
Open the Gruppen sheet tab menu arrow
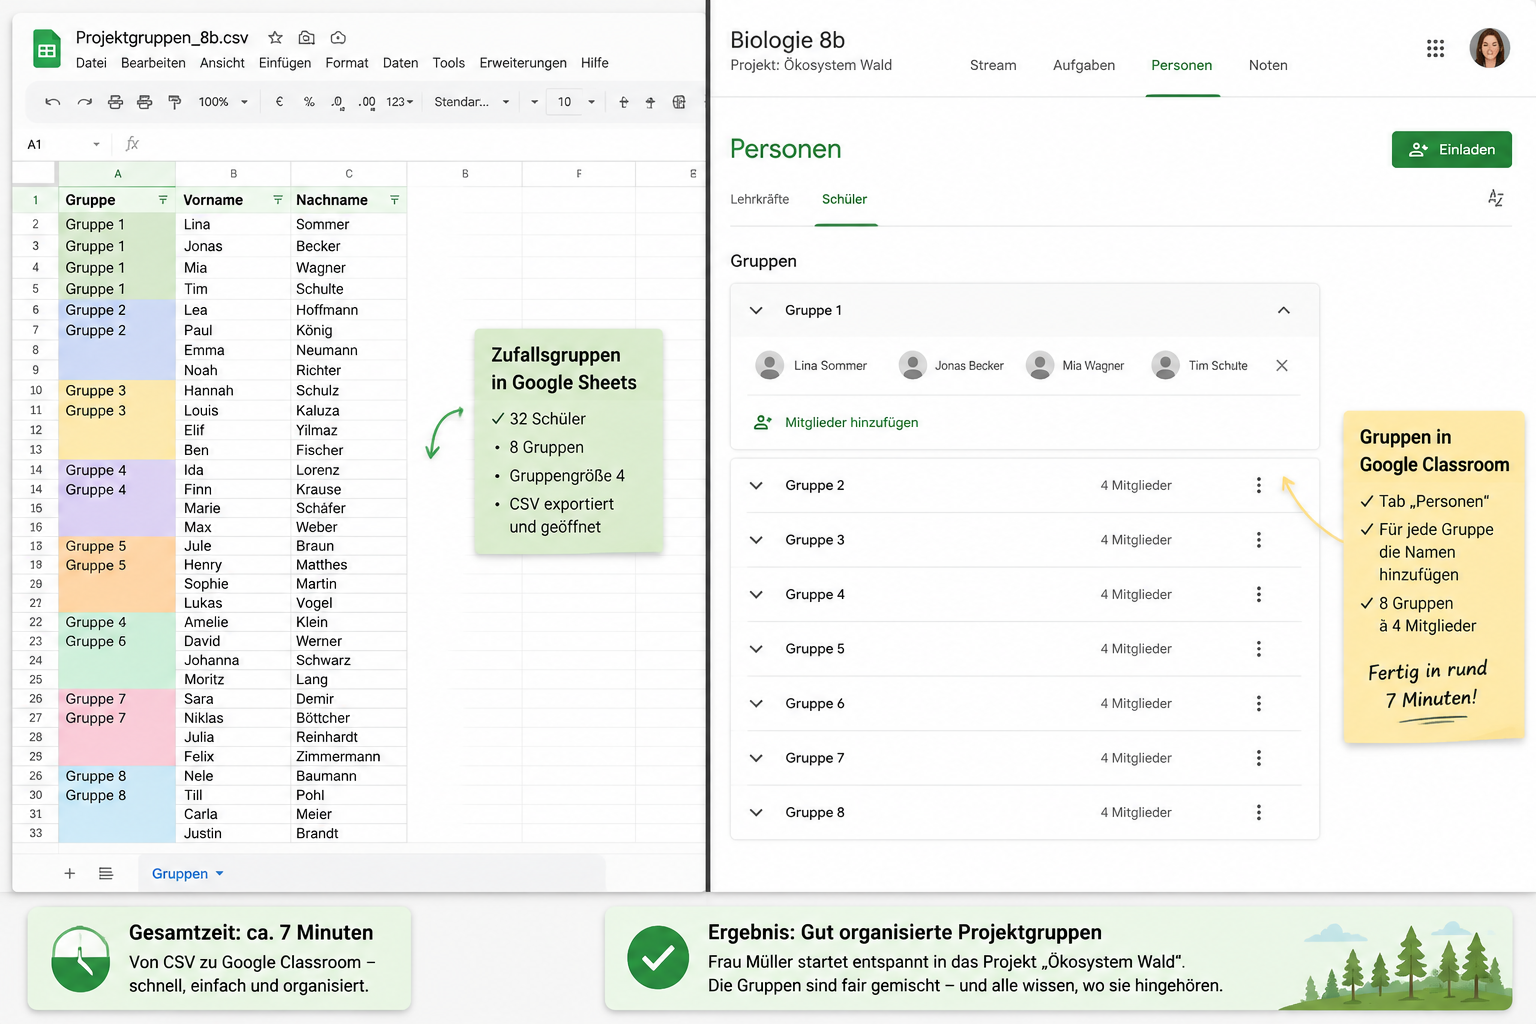[220, 873]
